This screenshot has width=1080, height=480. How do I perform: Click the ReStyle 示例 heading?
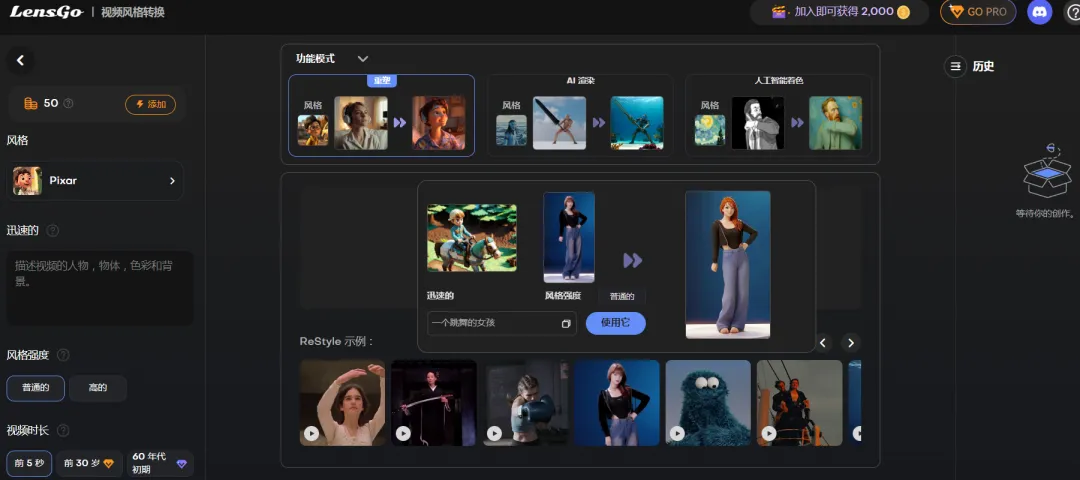[337, 342]
